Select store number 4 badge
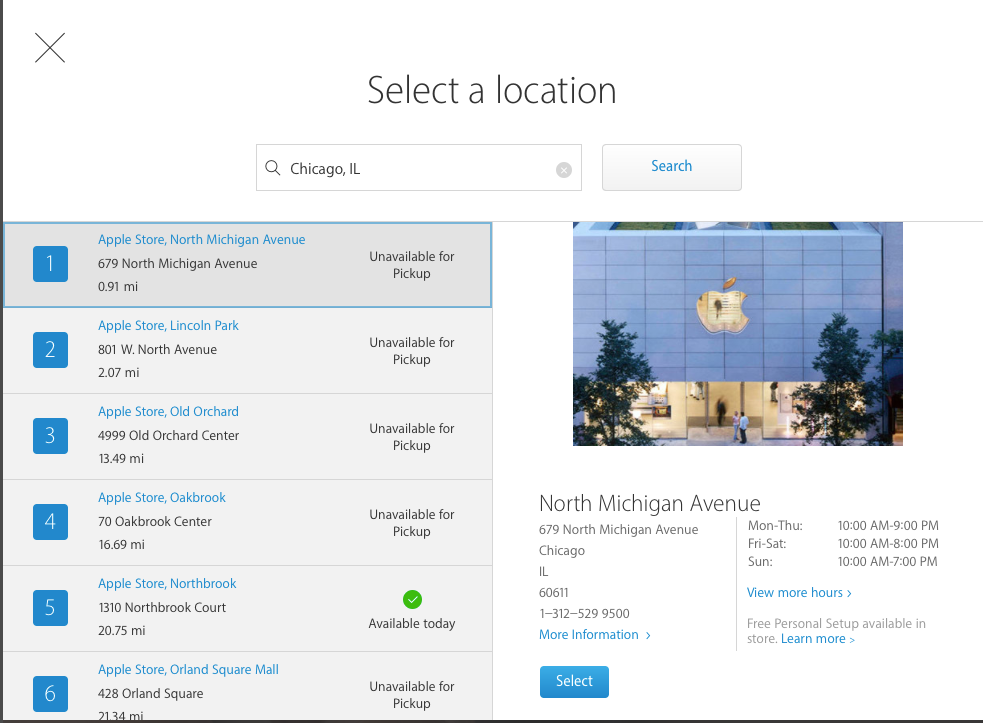 pos(50,522)
